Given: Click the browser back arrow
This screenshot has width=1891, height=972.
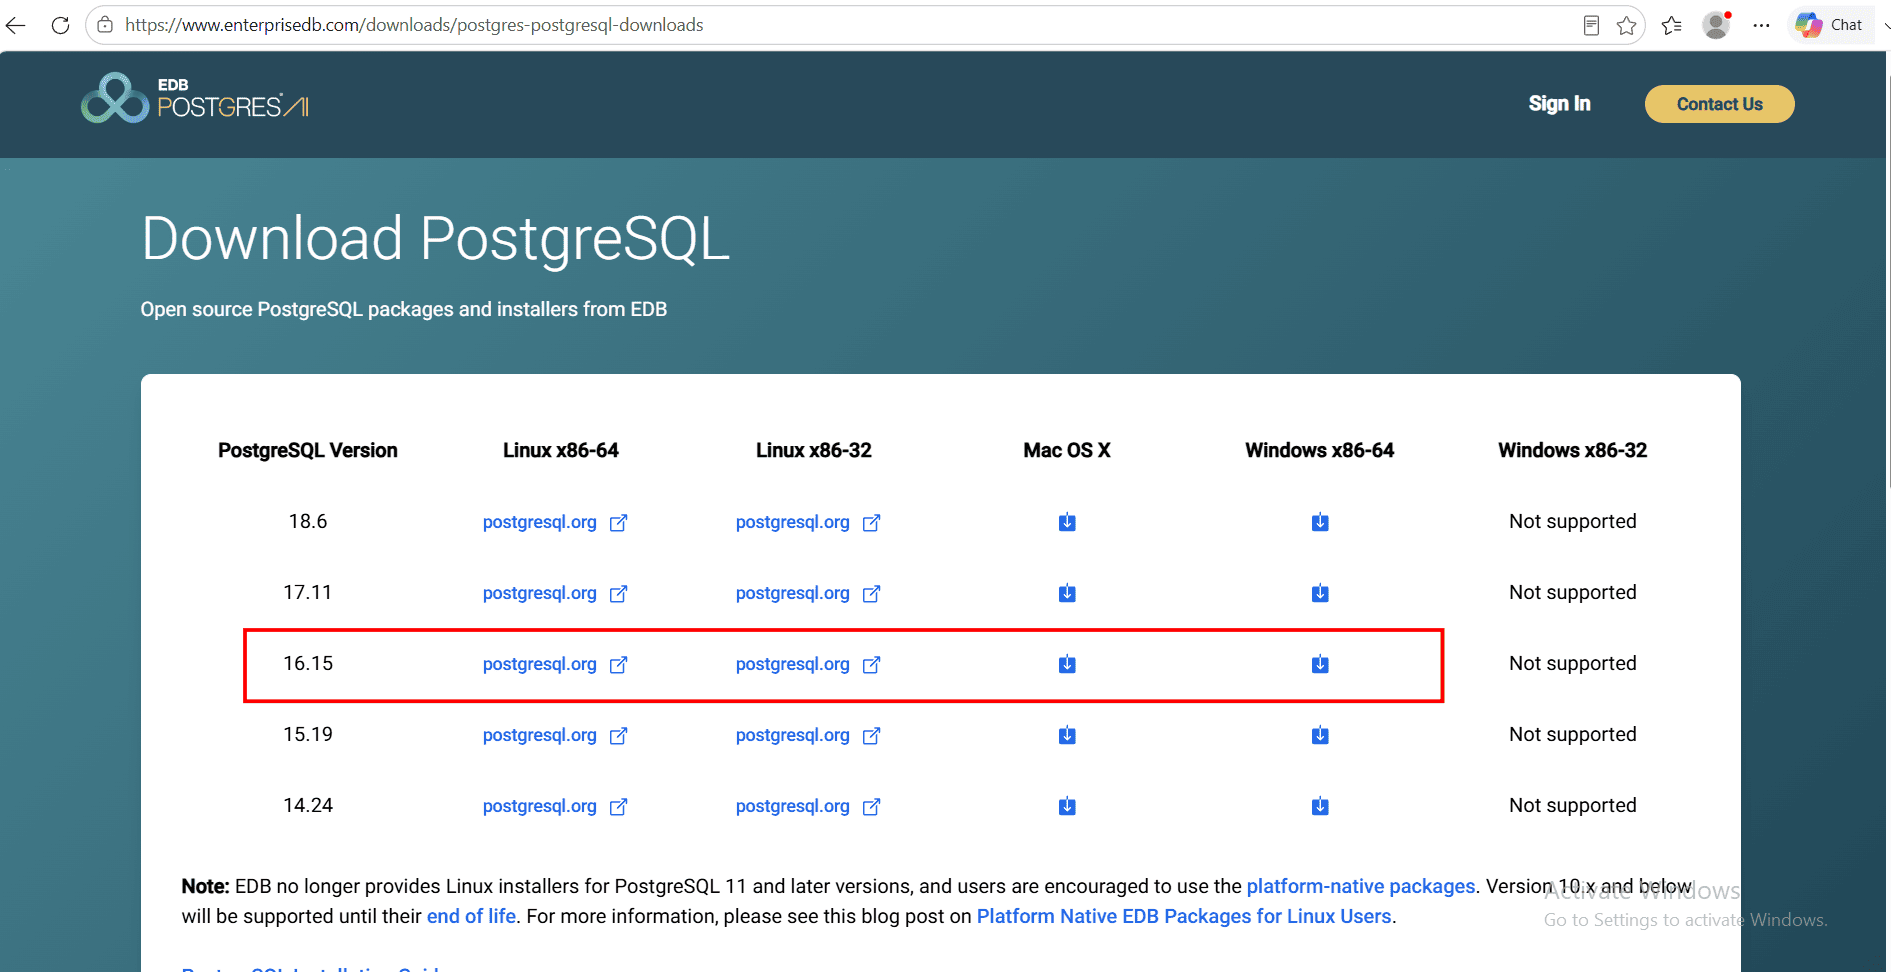Looking at the screenshot, I should point(16,25).
